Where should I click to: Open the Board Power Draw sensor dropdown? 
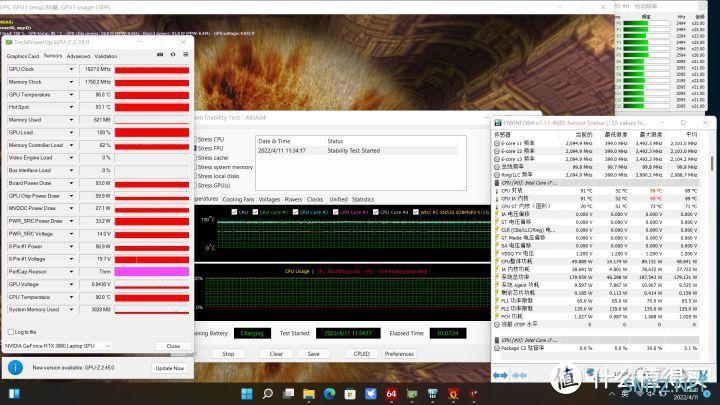(x=71, y=183)
